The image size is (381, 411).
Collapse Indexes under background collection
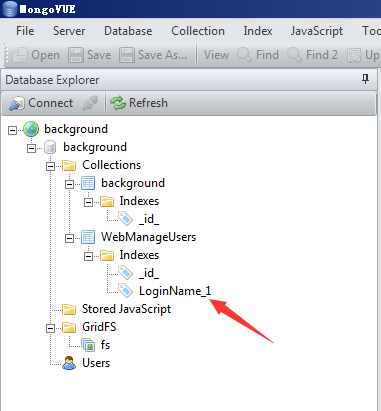pyautogui.click(x=88, y=202)
